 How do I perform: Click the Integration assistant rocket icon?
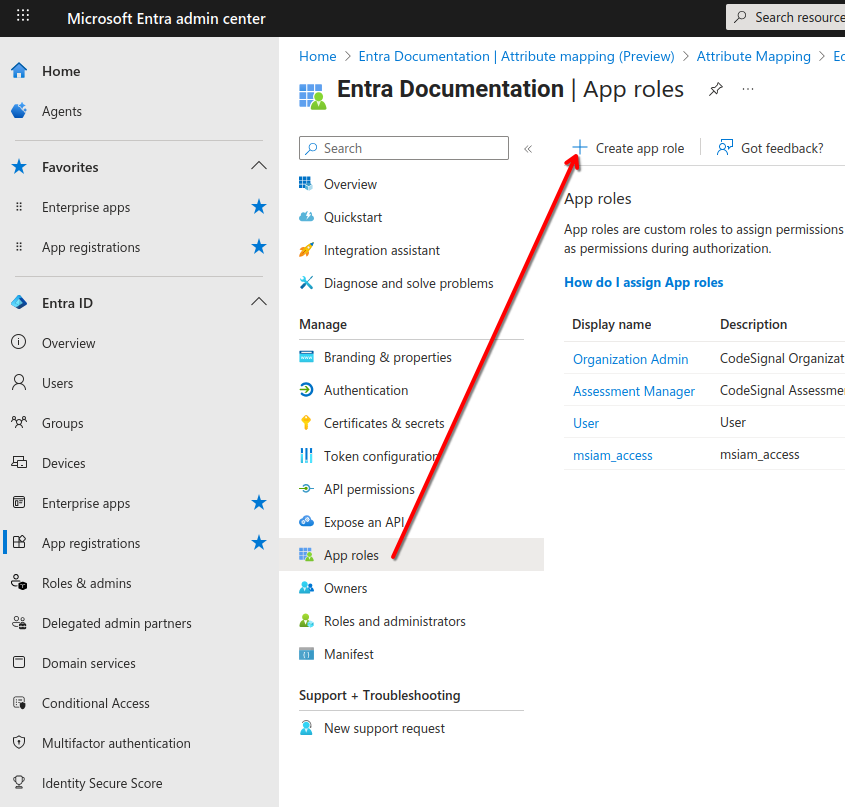pyautogui.click(x=306, y=250)
